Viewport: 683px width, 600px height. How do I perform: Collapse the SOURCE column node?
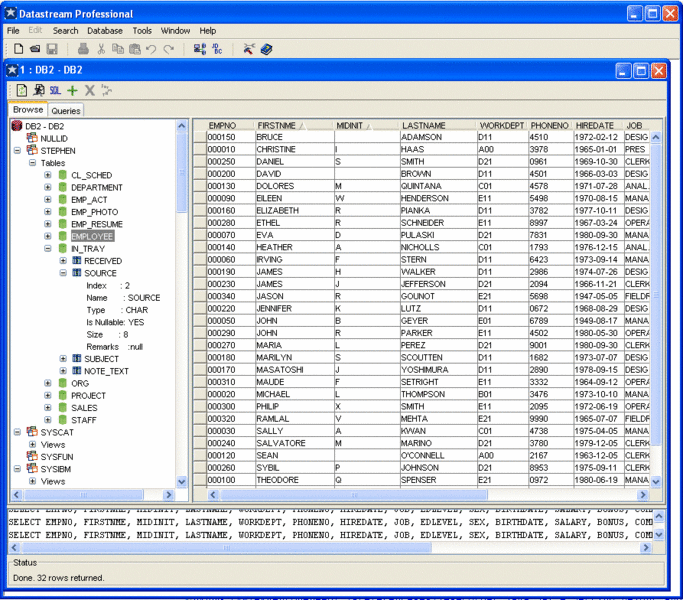click(63, 273)
